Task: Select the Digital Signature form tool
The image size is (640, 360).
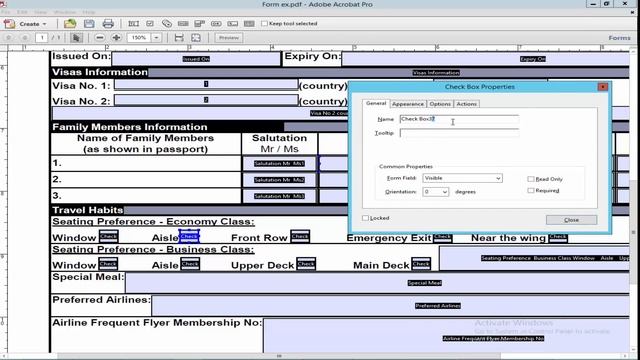Action: click(233, 24)
